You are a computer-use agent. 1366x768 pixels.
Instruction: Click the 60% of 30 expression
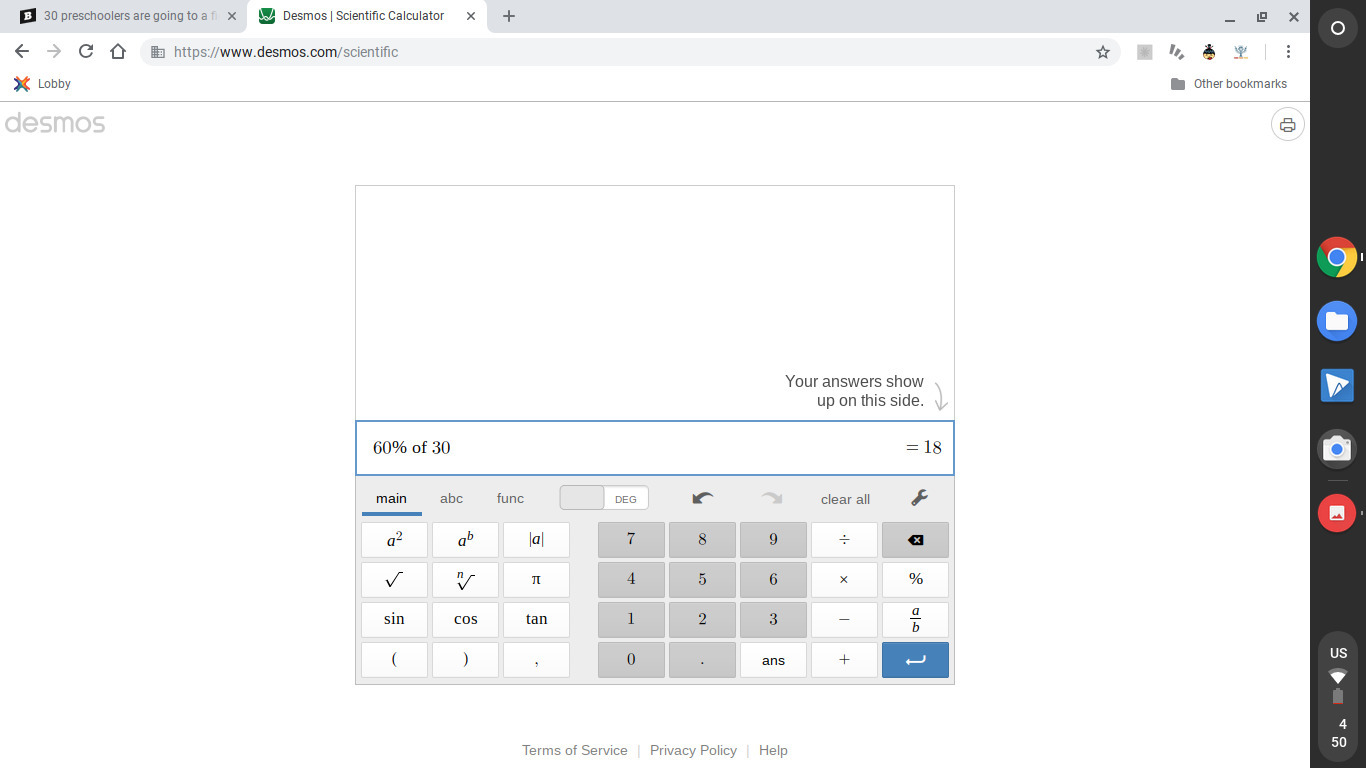[x=412, y=448]
